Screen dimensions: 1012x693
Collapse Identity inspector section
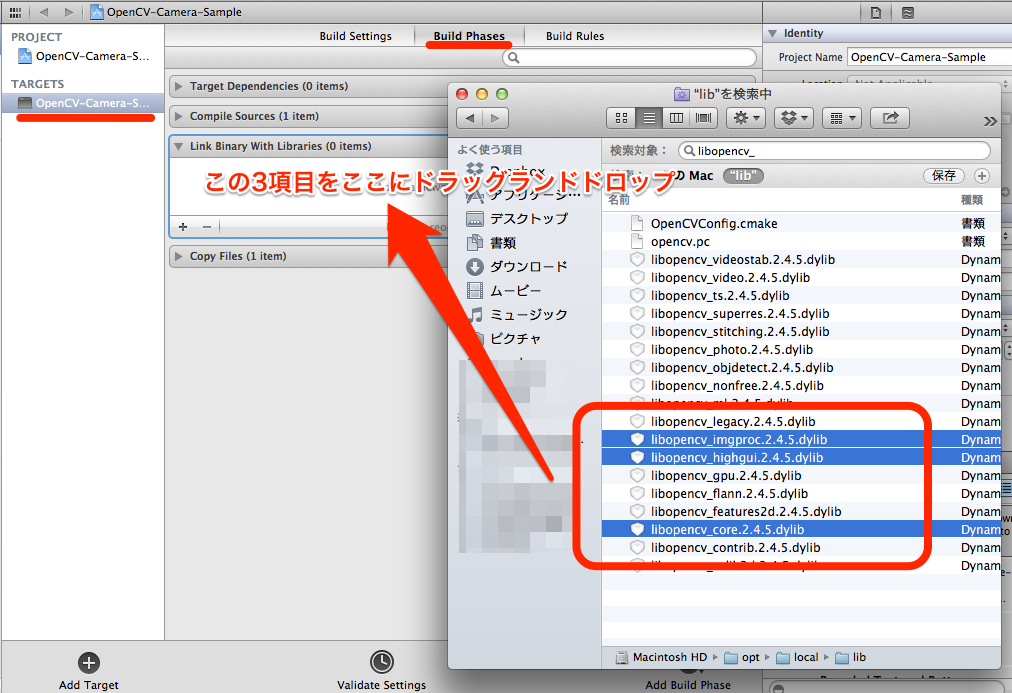[773, 33]
